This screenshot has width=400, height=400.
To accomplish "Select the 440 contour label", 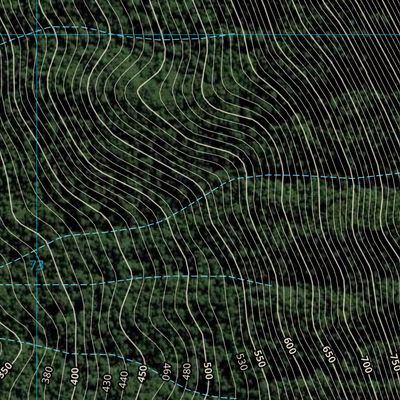I will [x=123, y=380].
